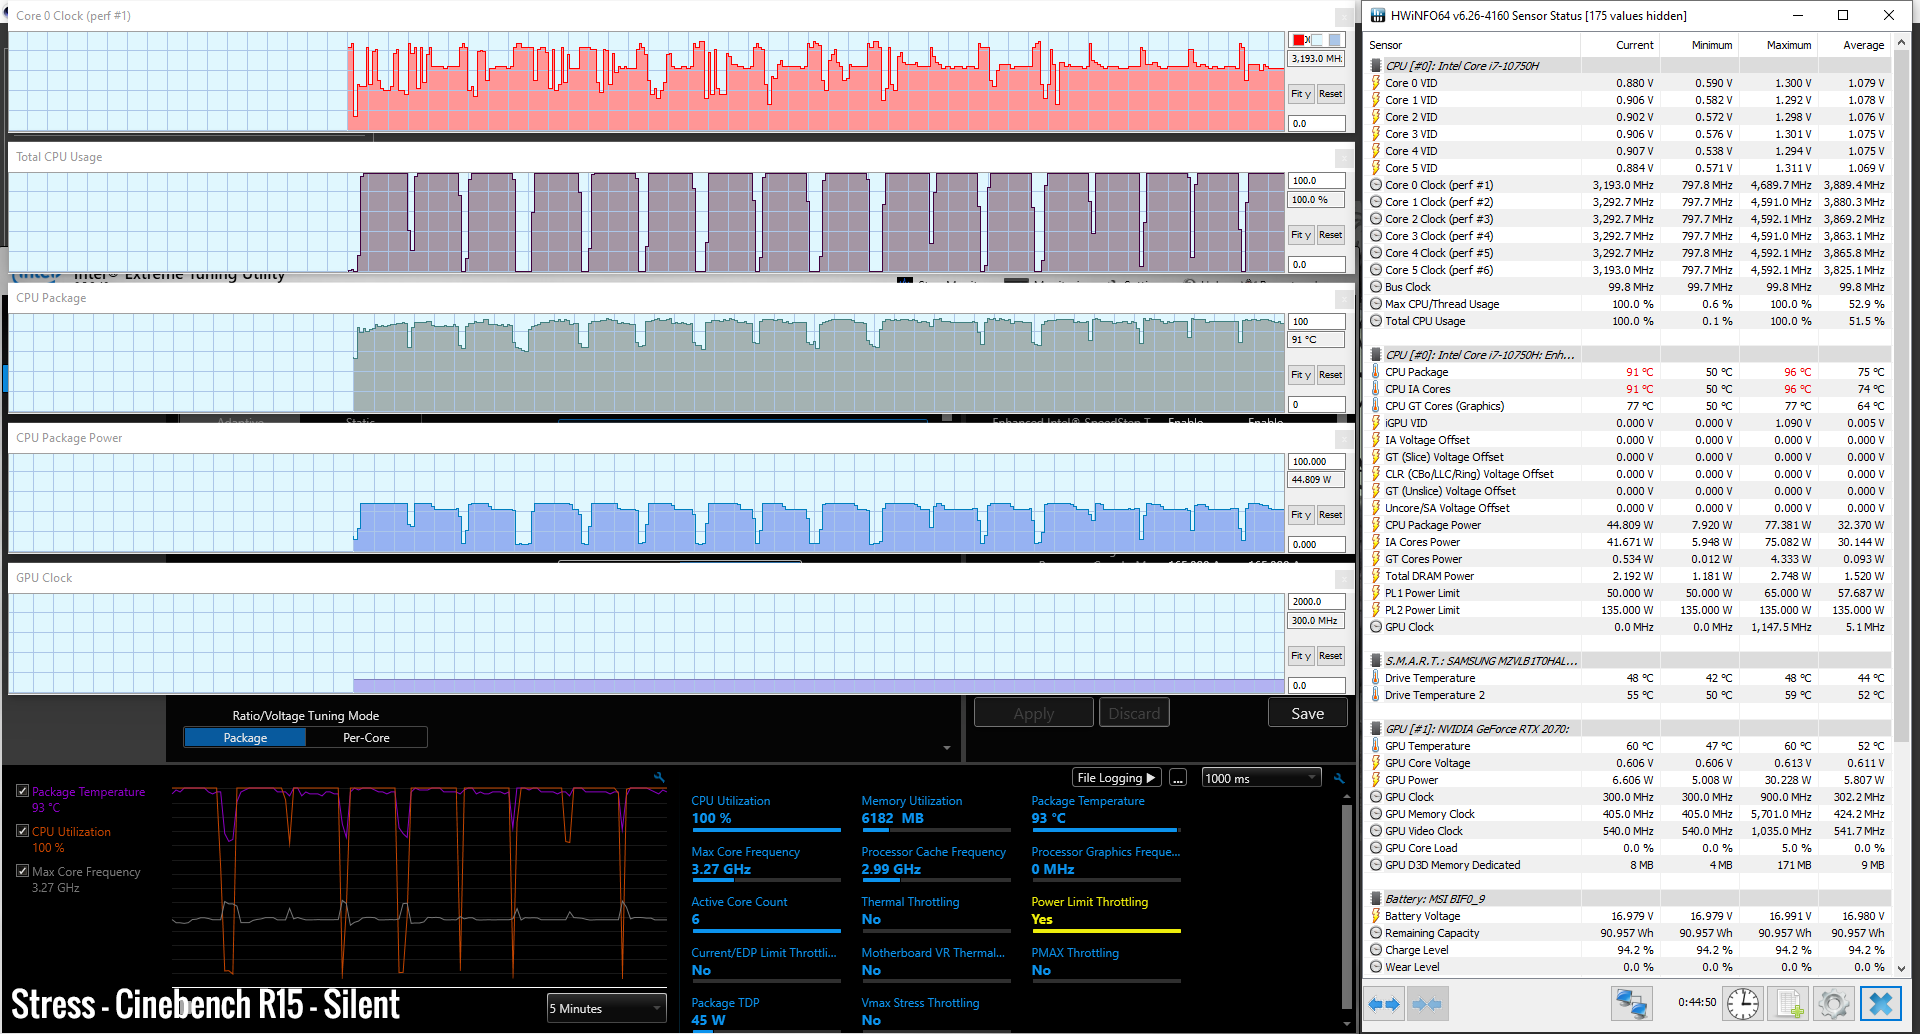Click the Drive Temperature thermometer icon
The width and height of the screenshot is (1920, 1034).
pos(1376,678)
